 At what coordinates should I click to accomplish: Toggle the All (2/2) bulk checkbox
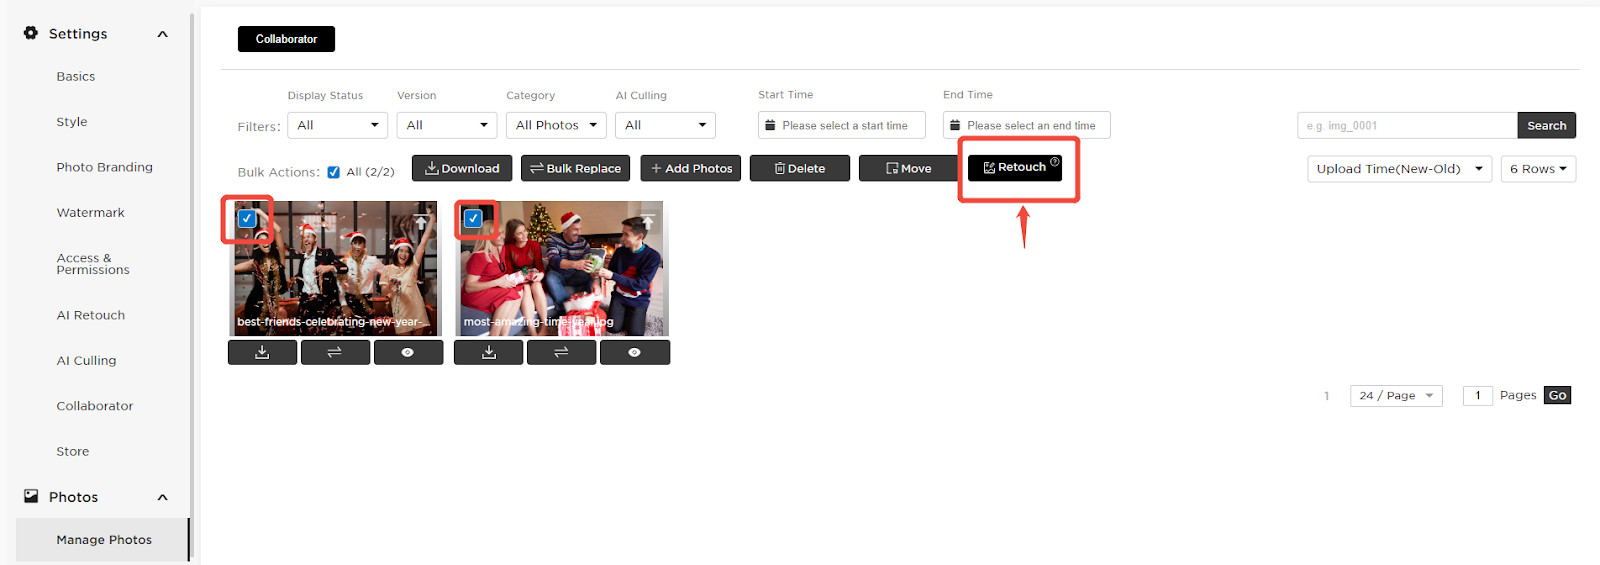coord(334,172)
